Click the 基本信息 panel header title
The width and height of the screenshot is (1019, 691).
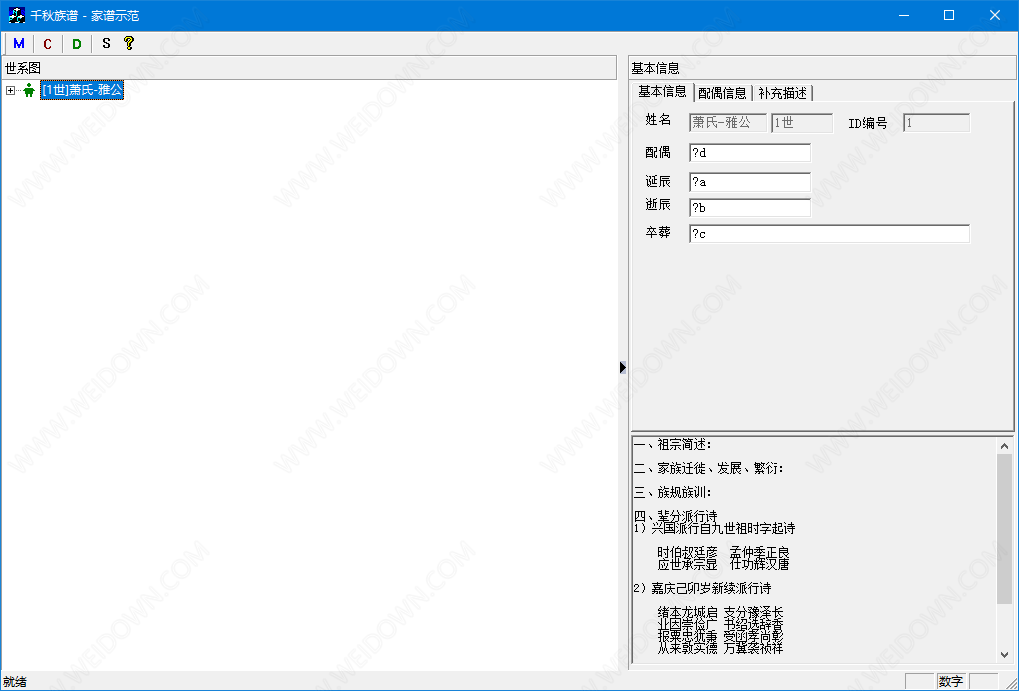pyautogui.click(x=656, y=68)
